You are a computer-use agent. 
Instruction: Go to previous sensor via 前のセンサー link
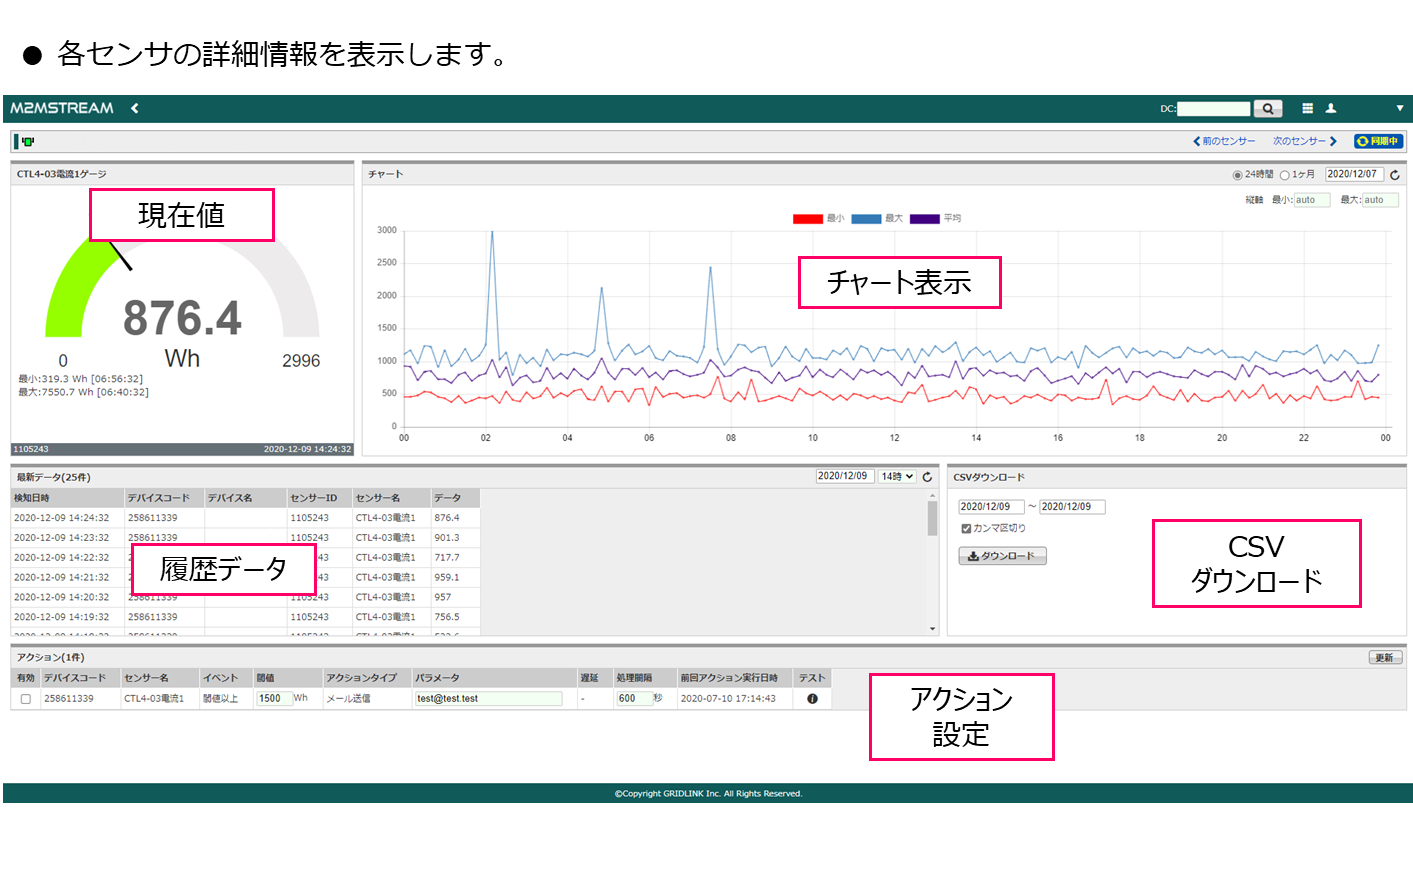(x=1224, y=141)
